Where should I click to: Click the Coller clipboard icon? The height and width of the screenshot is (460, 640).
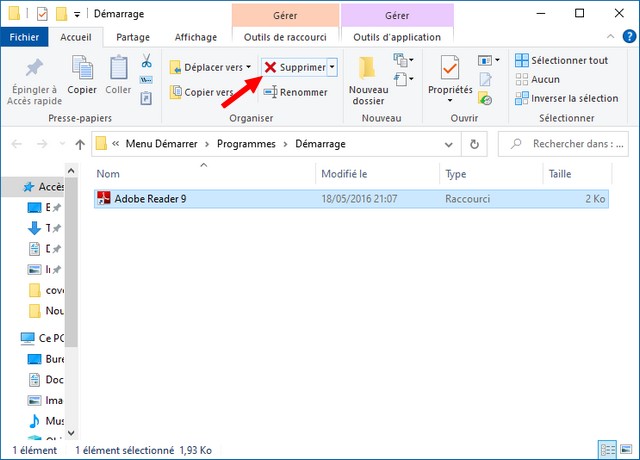click(x=118, y=67)
